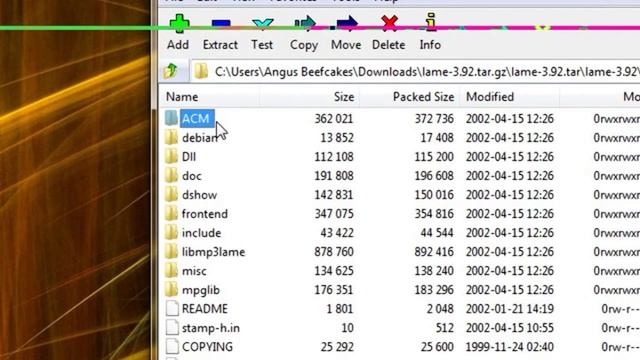Image resolution: width=640 pixels, height=360 pixels.
Task: Click size value 1 801
Action: (x=340, y=309)
